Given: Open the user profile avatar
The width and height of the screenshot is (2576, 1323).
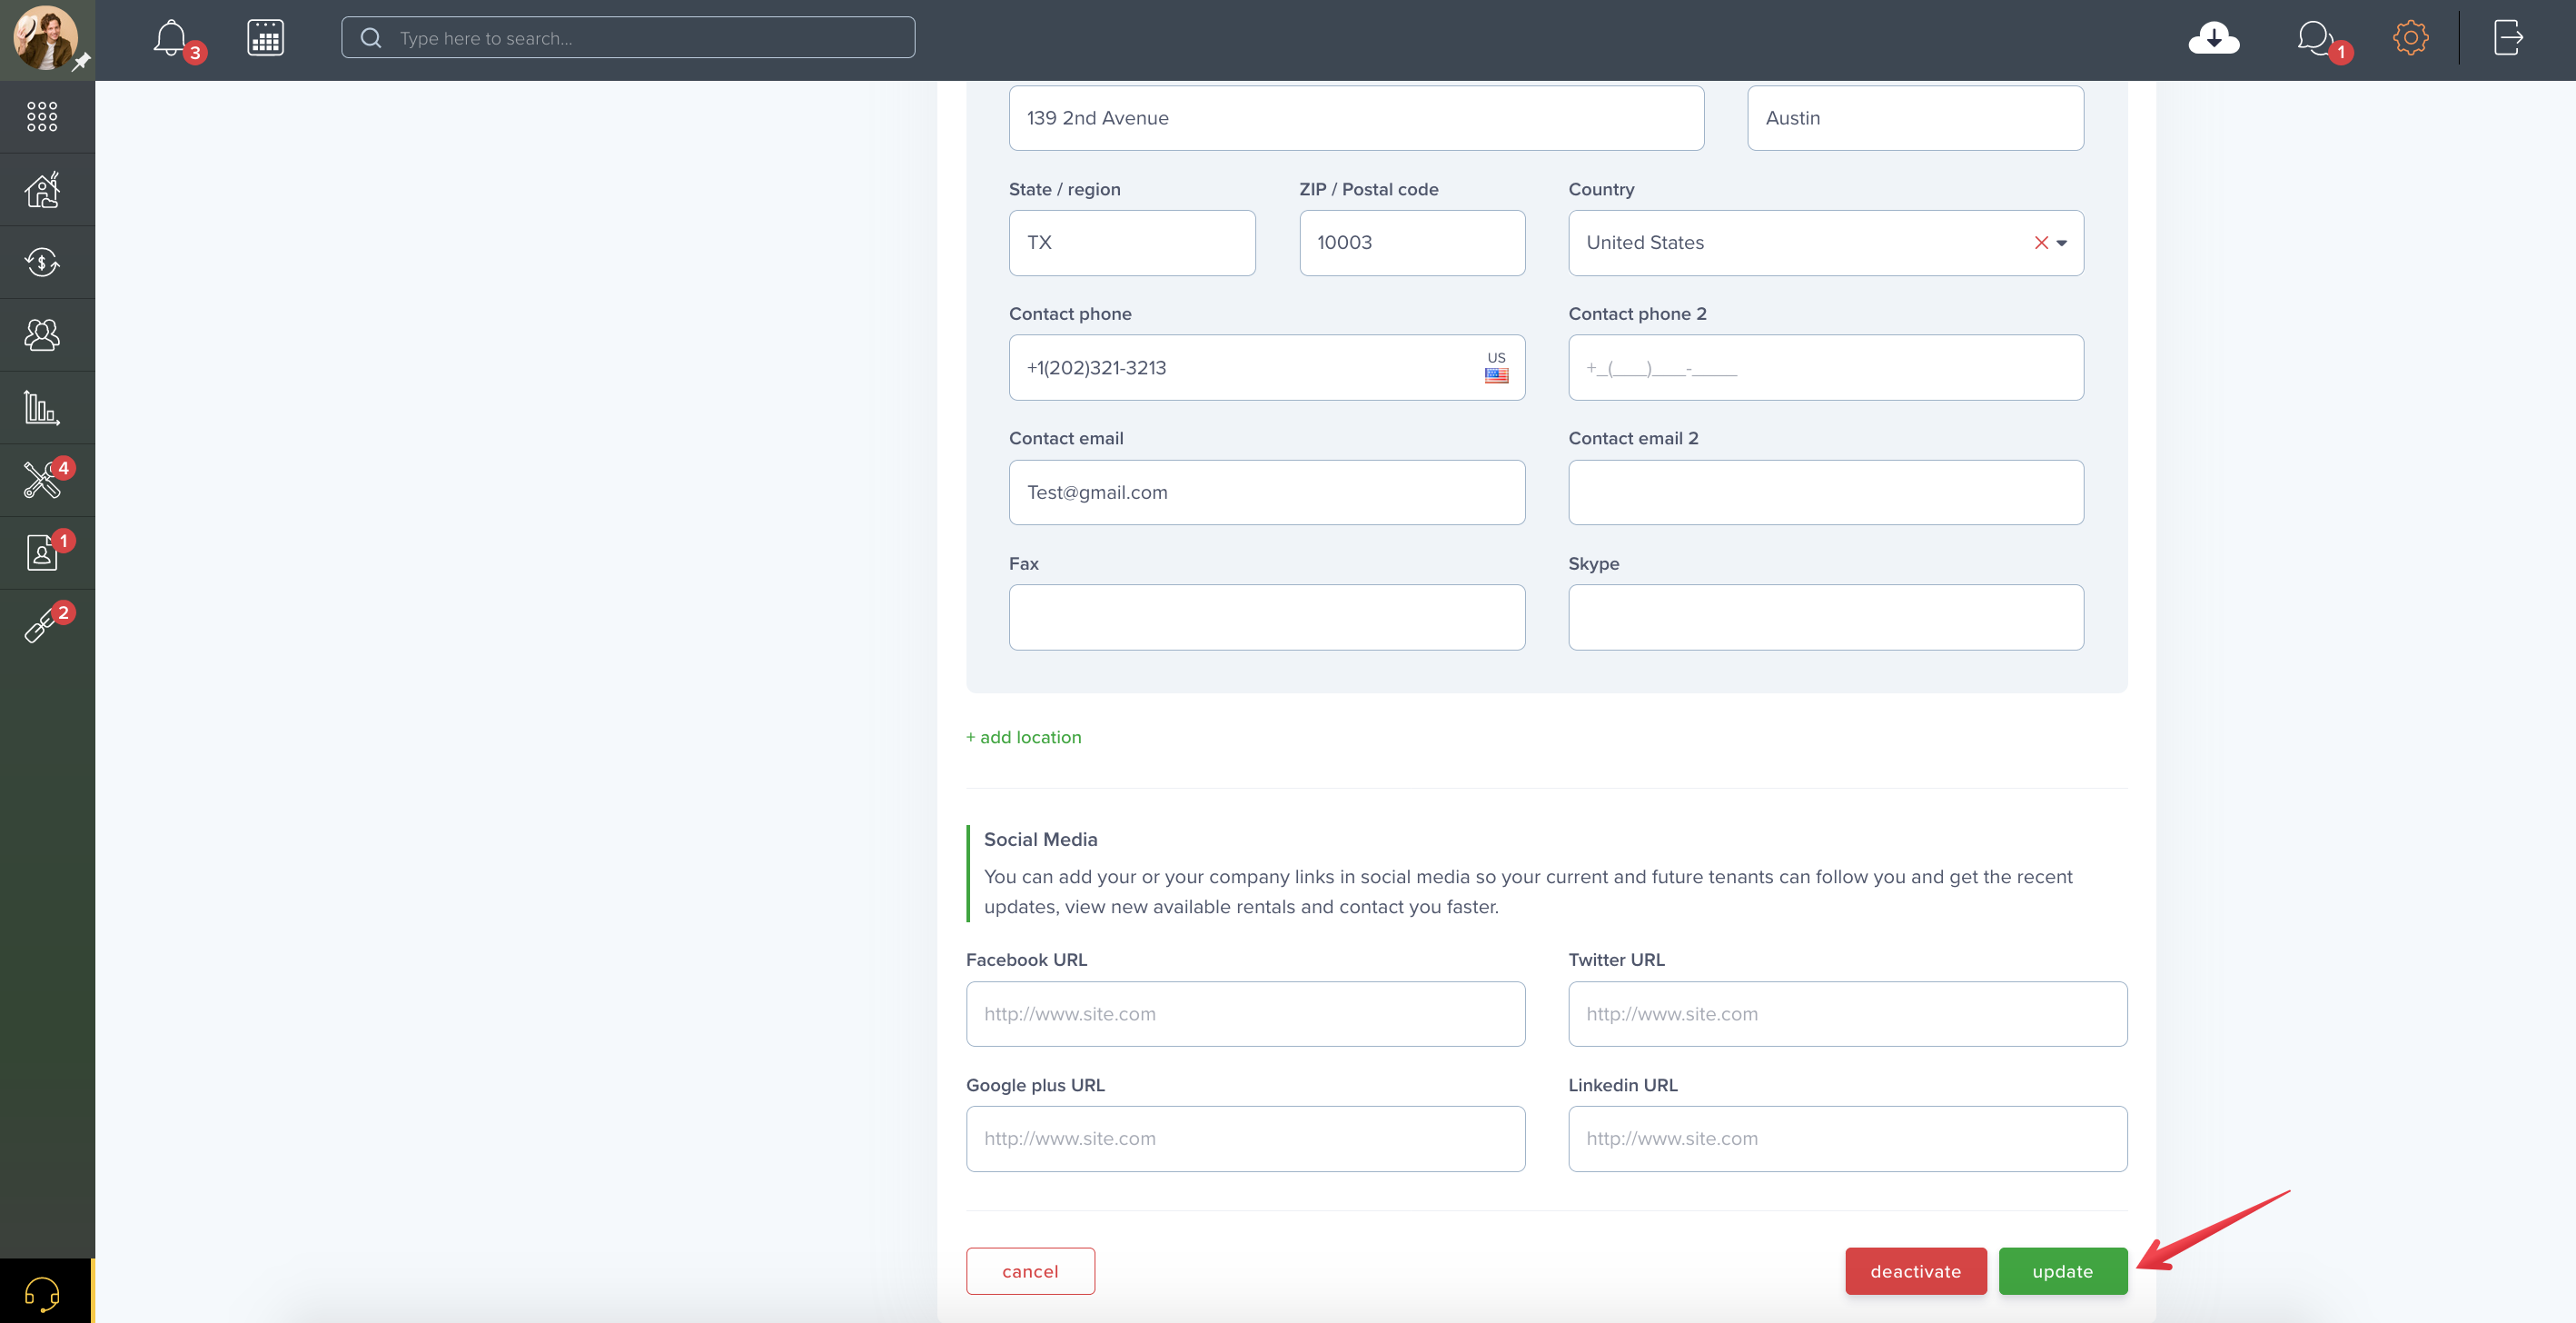Looking at the screenshot, I should click(x=45, y=38).
